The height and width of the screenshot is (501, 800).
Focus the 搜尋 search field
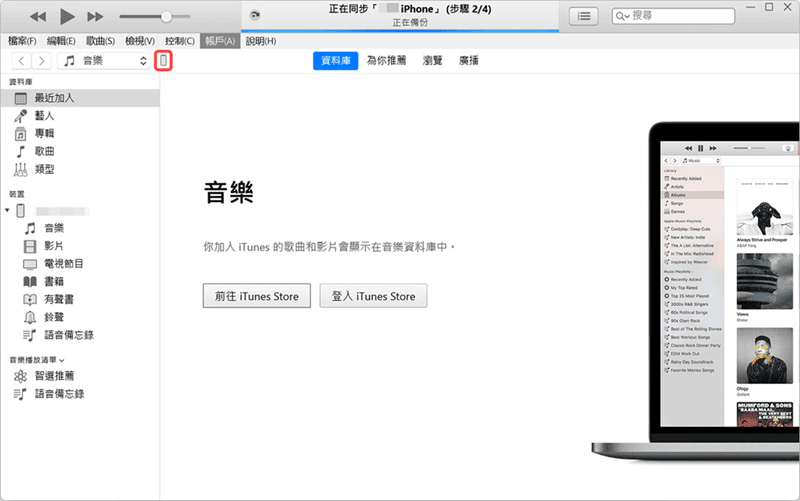[x=673, y=16]
